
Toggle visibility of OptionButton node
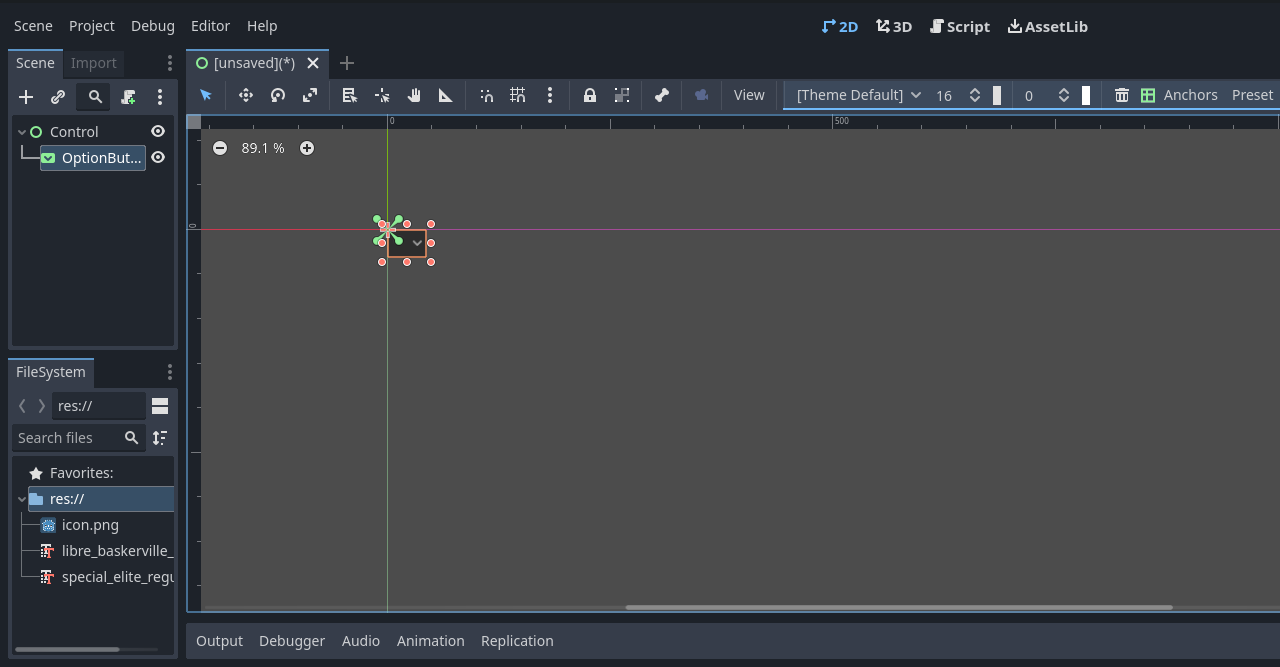pos(158,157)
